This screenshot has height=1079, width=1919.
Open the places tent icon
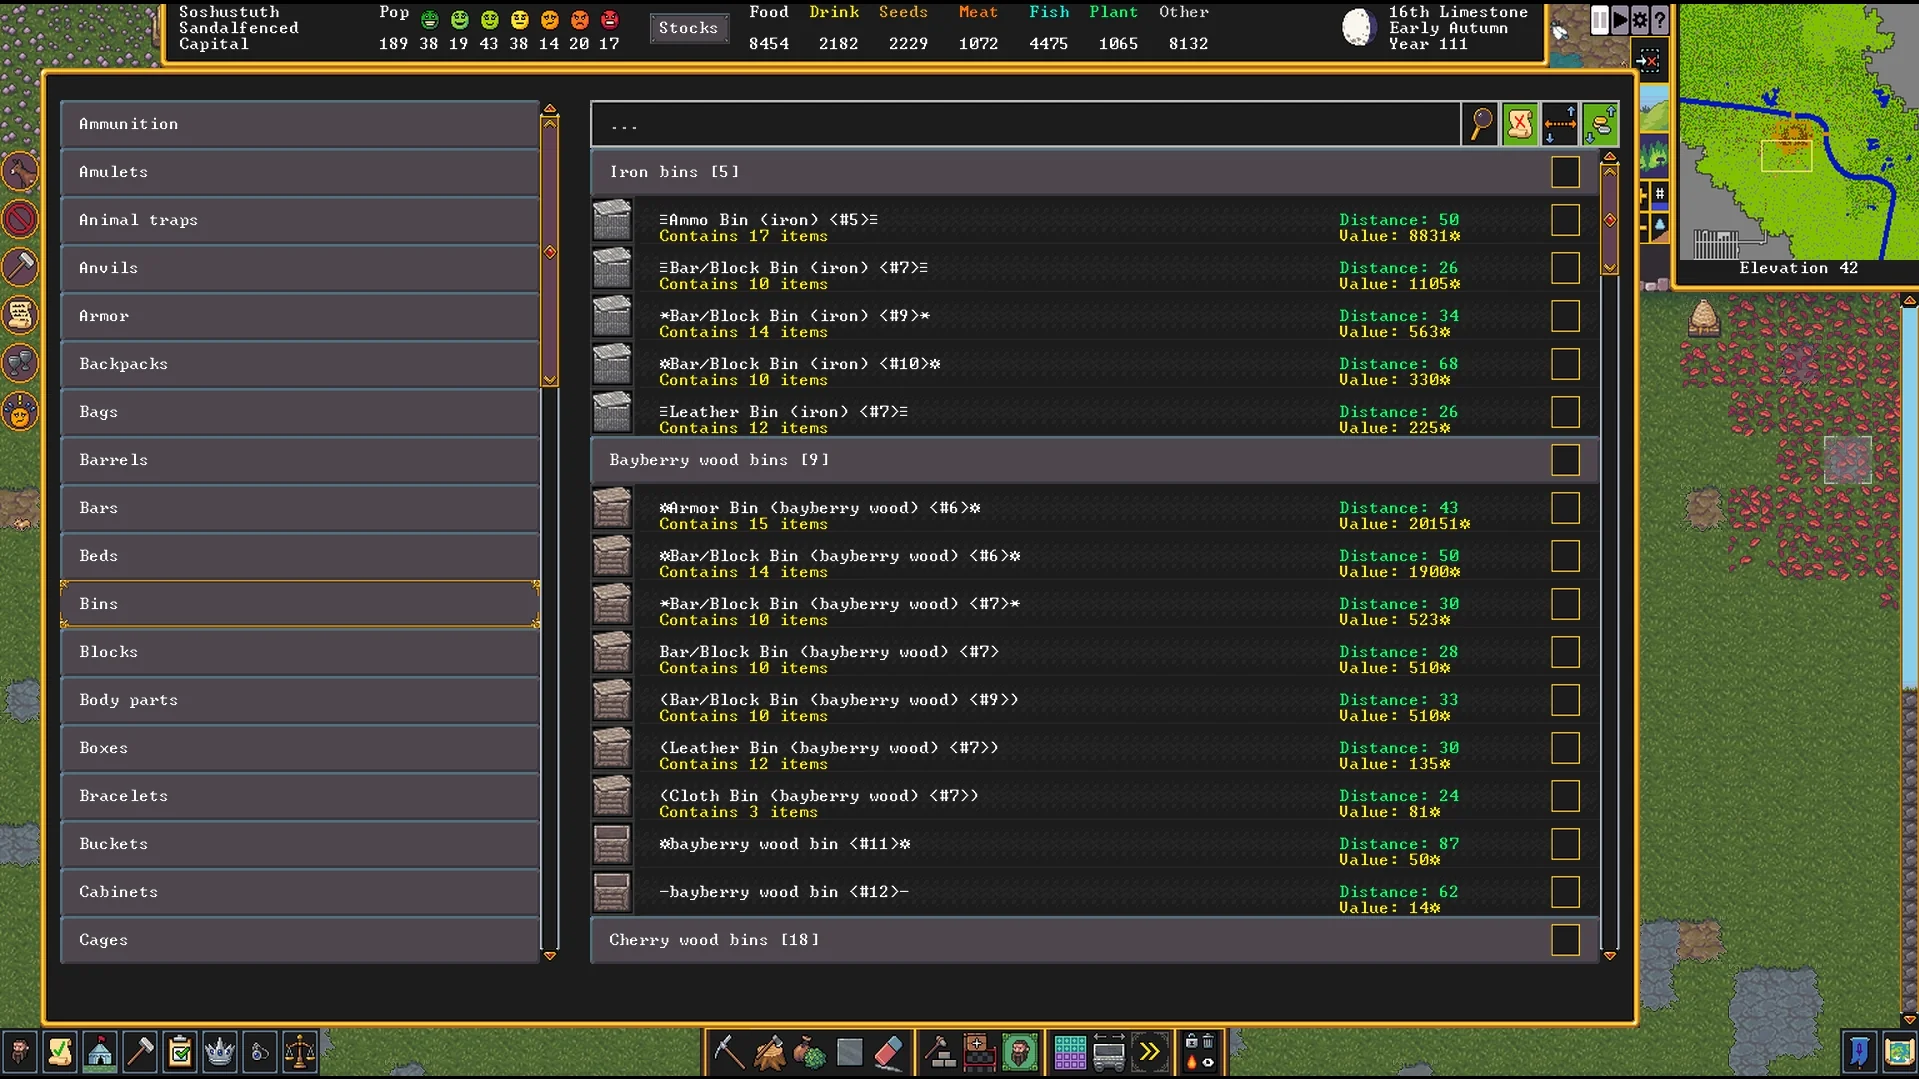100,1052
